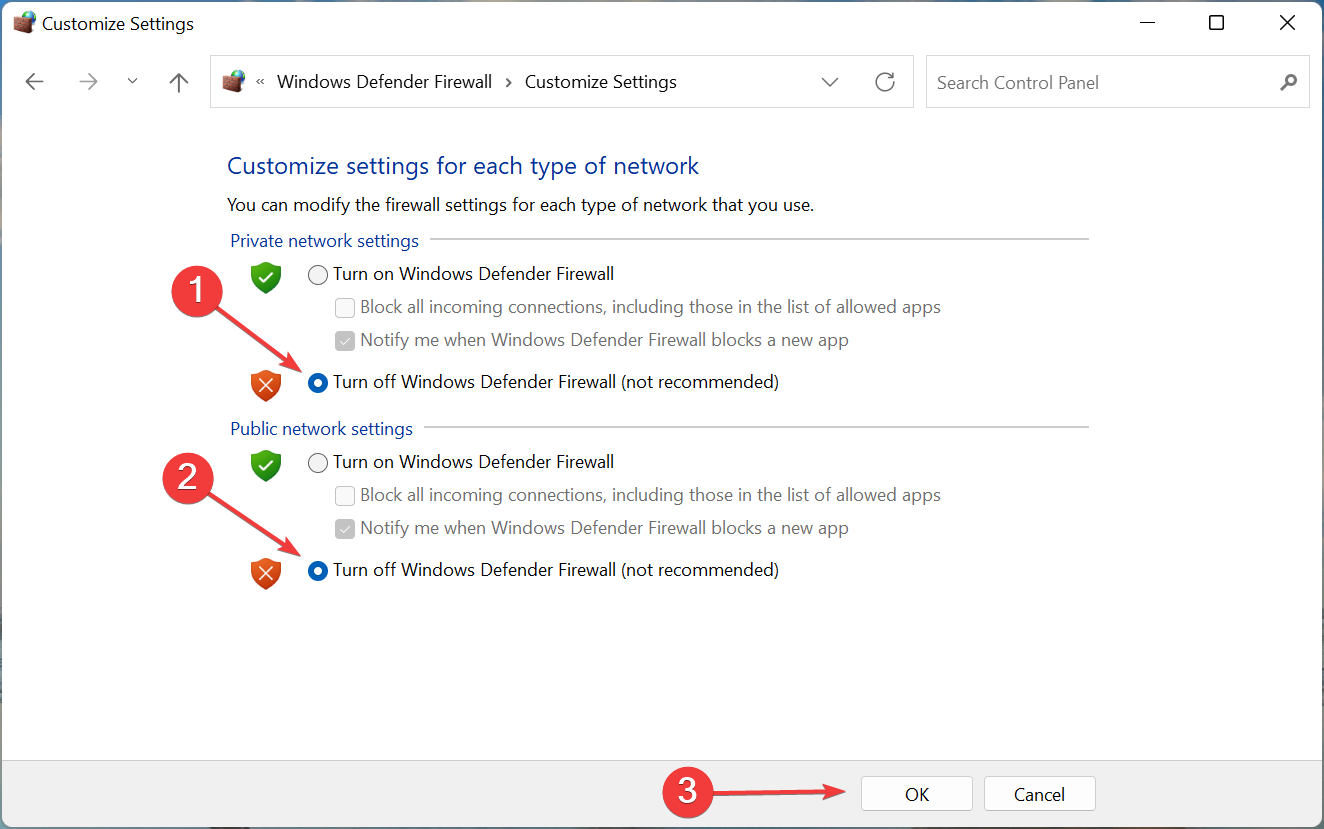The image size is (1324, 829).
Task: Close the Customize Settings window
Action: 1288,23
